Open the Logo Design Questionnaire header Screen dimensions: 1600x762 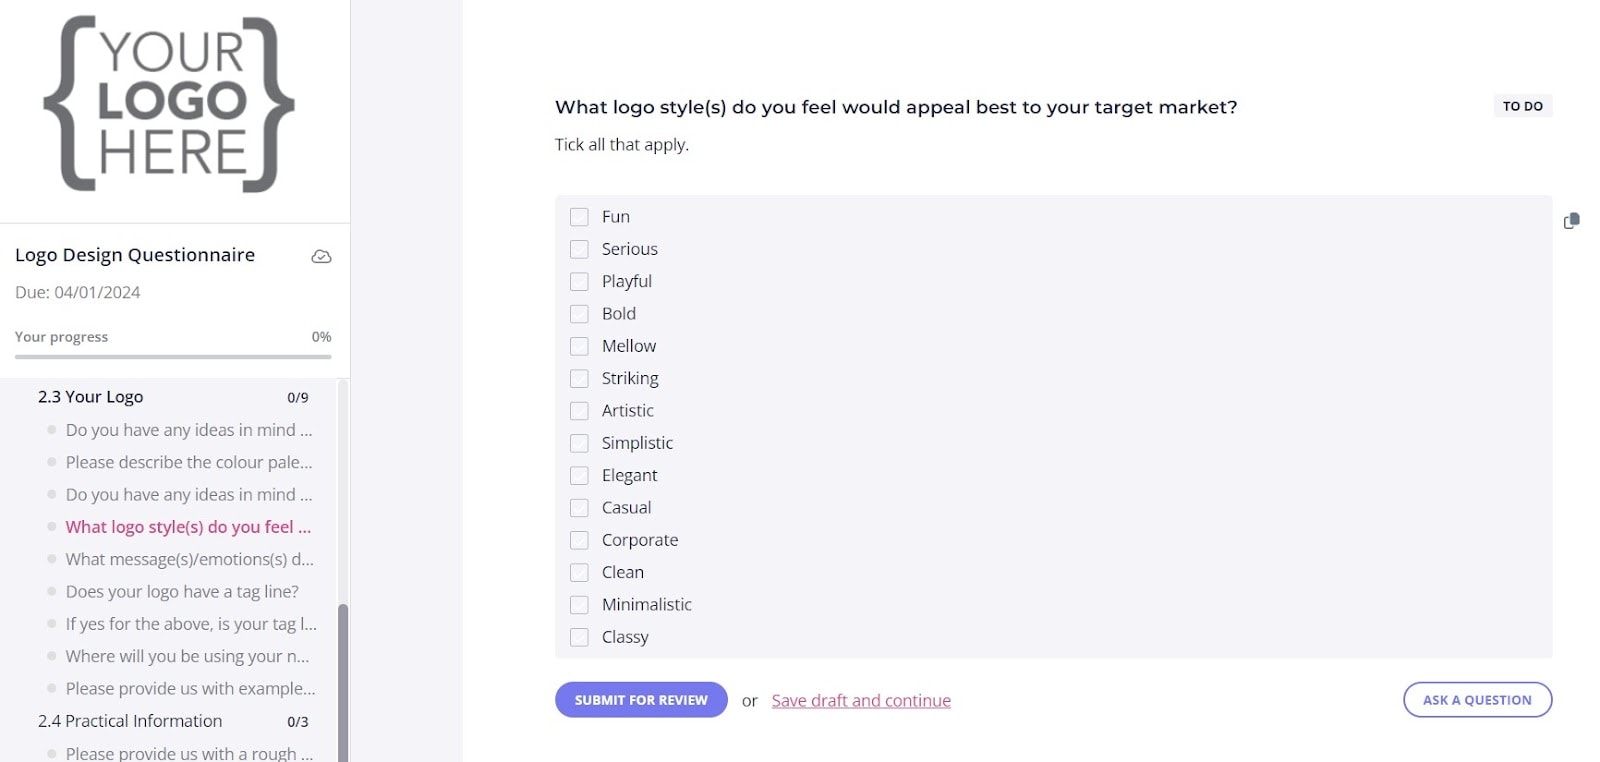135,255
